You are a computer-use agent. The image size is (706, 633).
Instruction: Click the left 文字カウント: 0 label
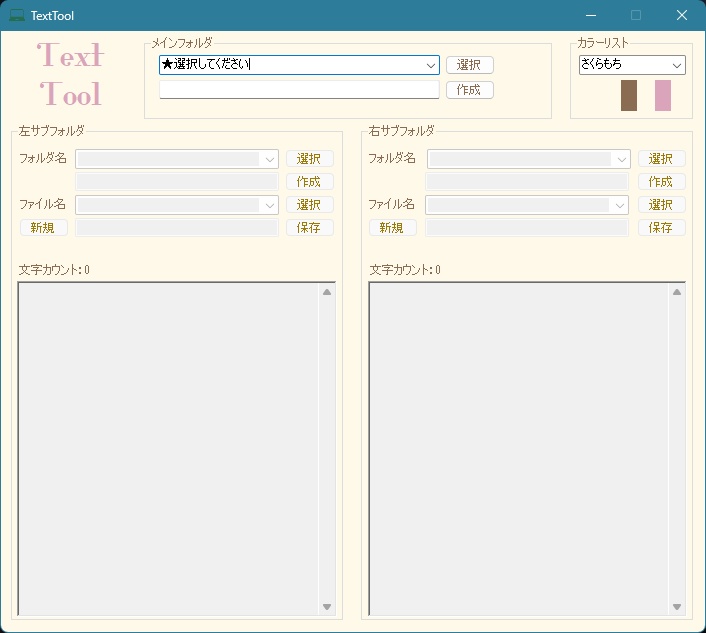coord(54,270)
